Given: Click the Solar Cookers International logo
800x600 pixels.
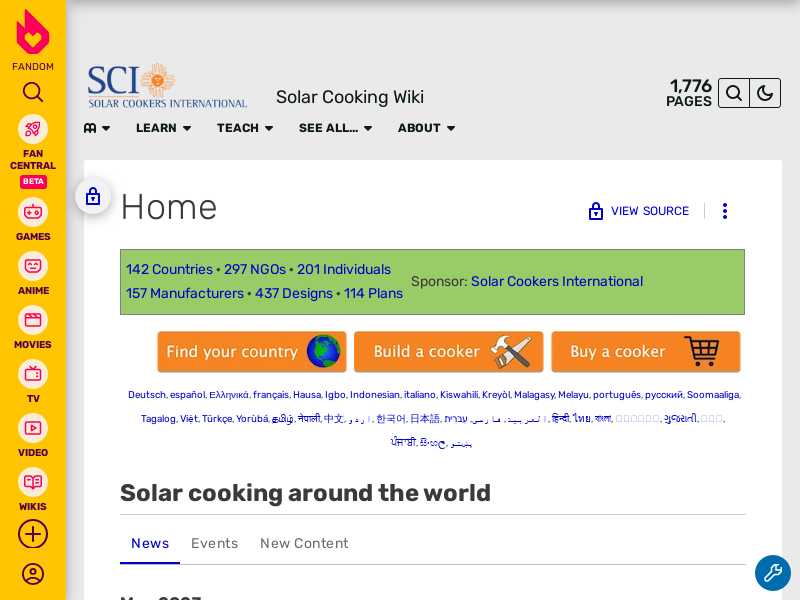Looking at the screenshot, I should point(166,86).
